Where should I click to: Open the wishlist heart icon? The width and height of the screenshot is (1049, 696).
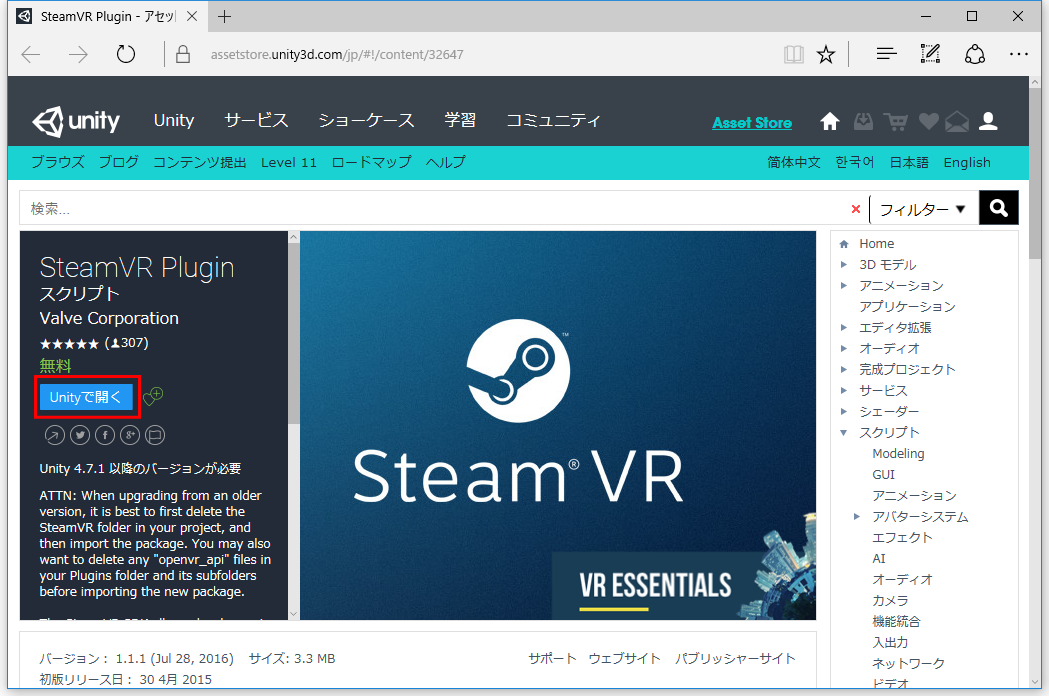929,121
